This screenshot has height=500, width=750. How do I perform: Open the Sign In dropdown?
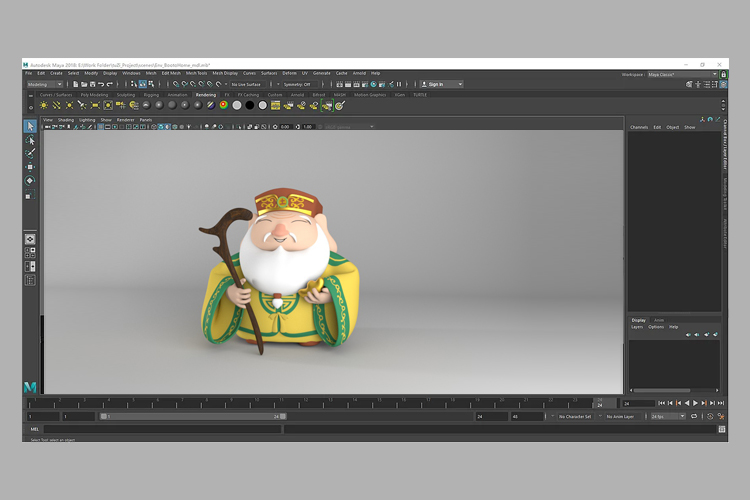(442, 84)
